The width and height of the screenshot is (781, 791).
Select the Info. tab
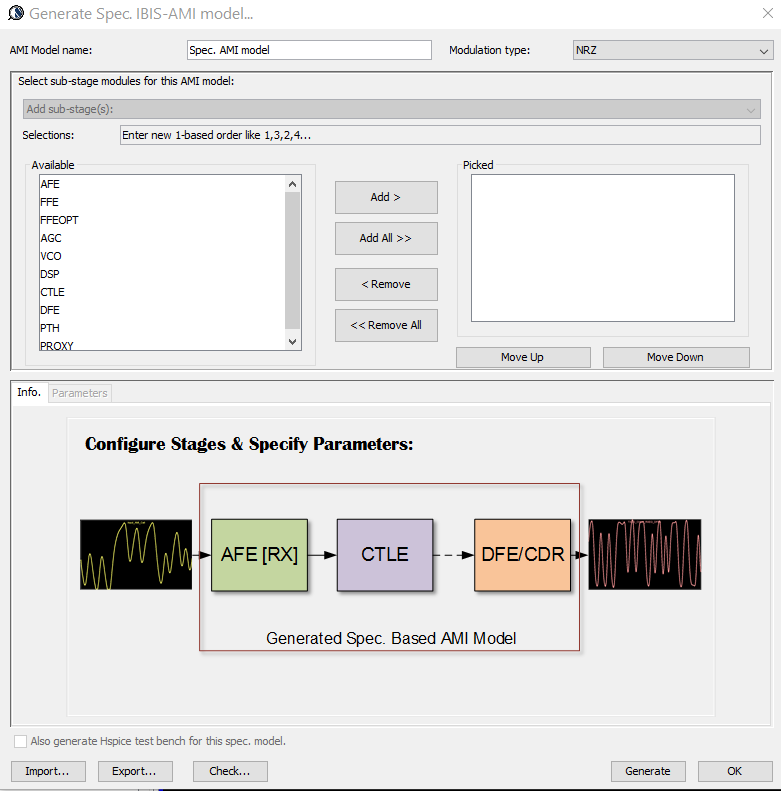tap(29, 392)
